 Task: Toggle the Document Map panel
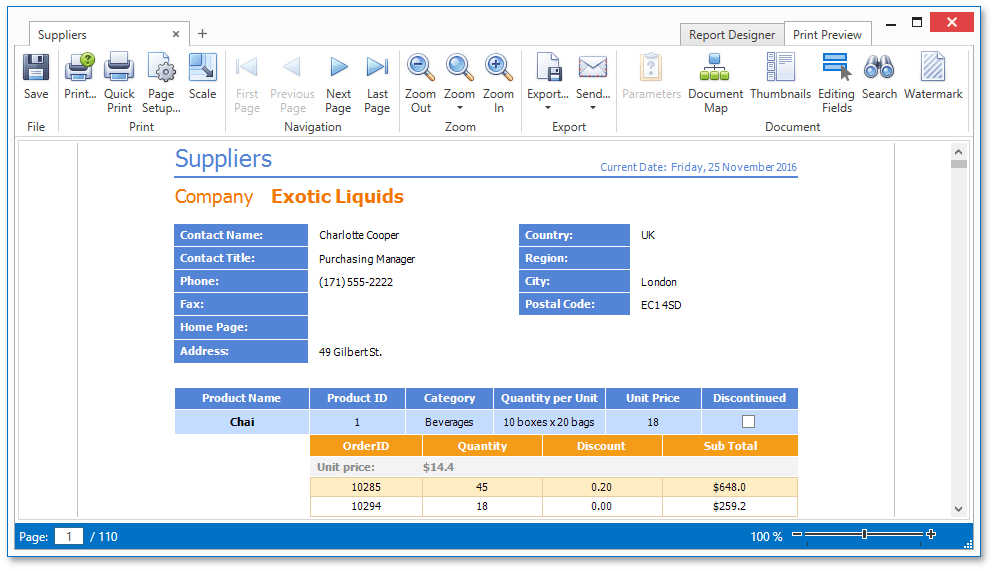715,68
